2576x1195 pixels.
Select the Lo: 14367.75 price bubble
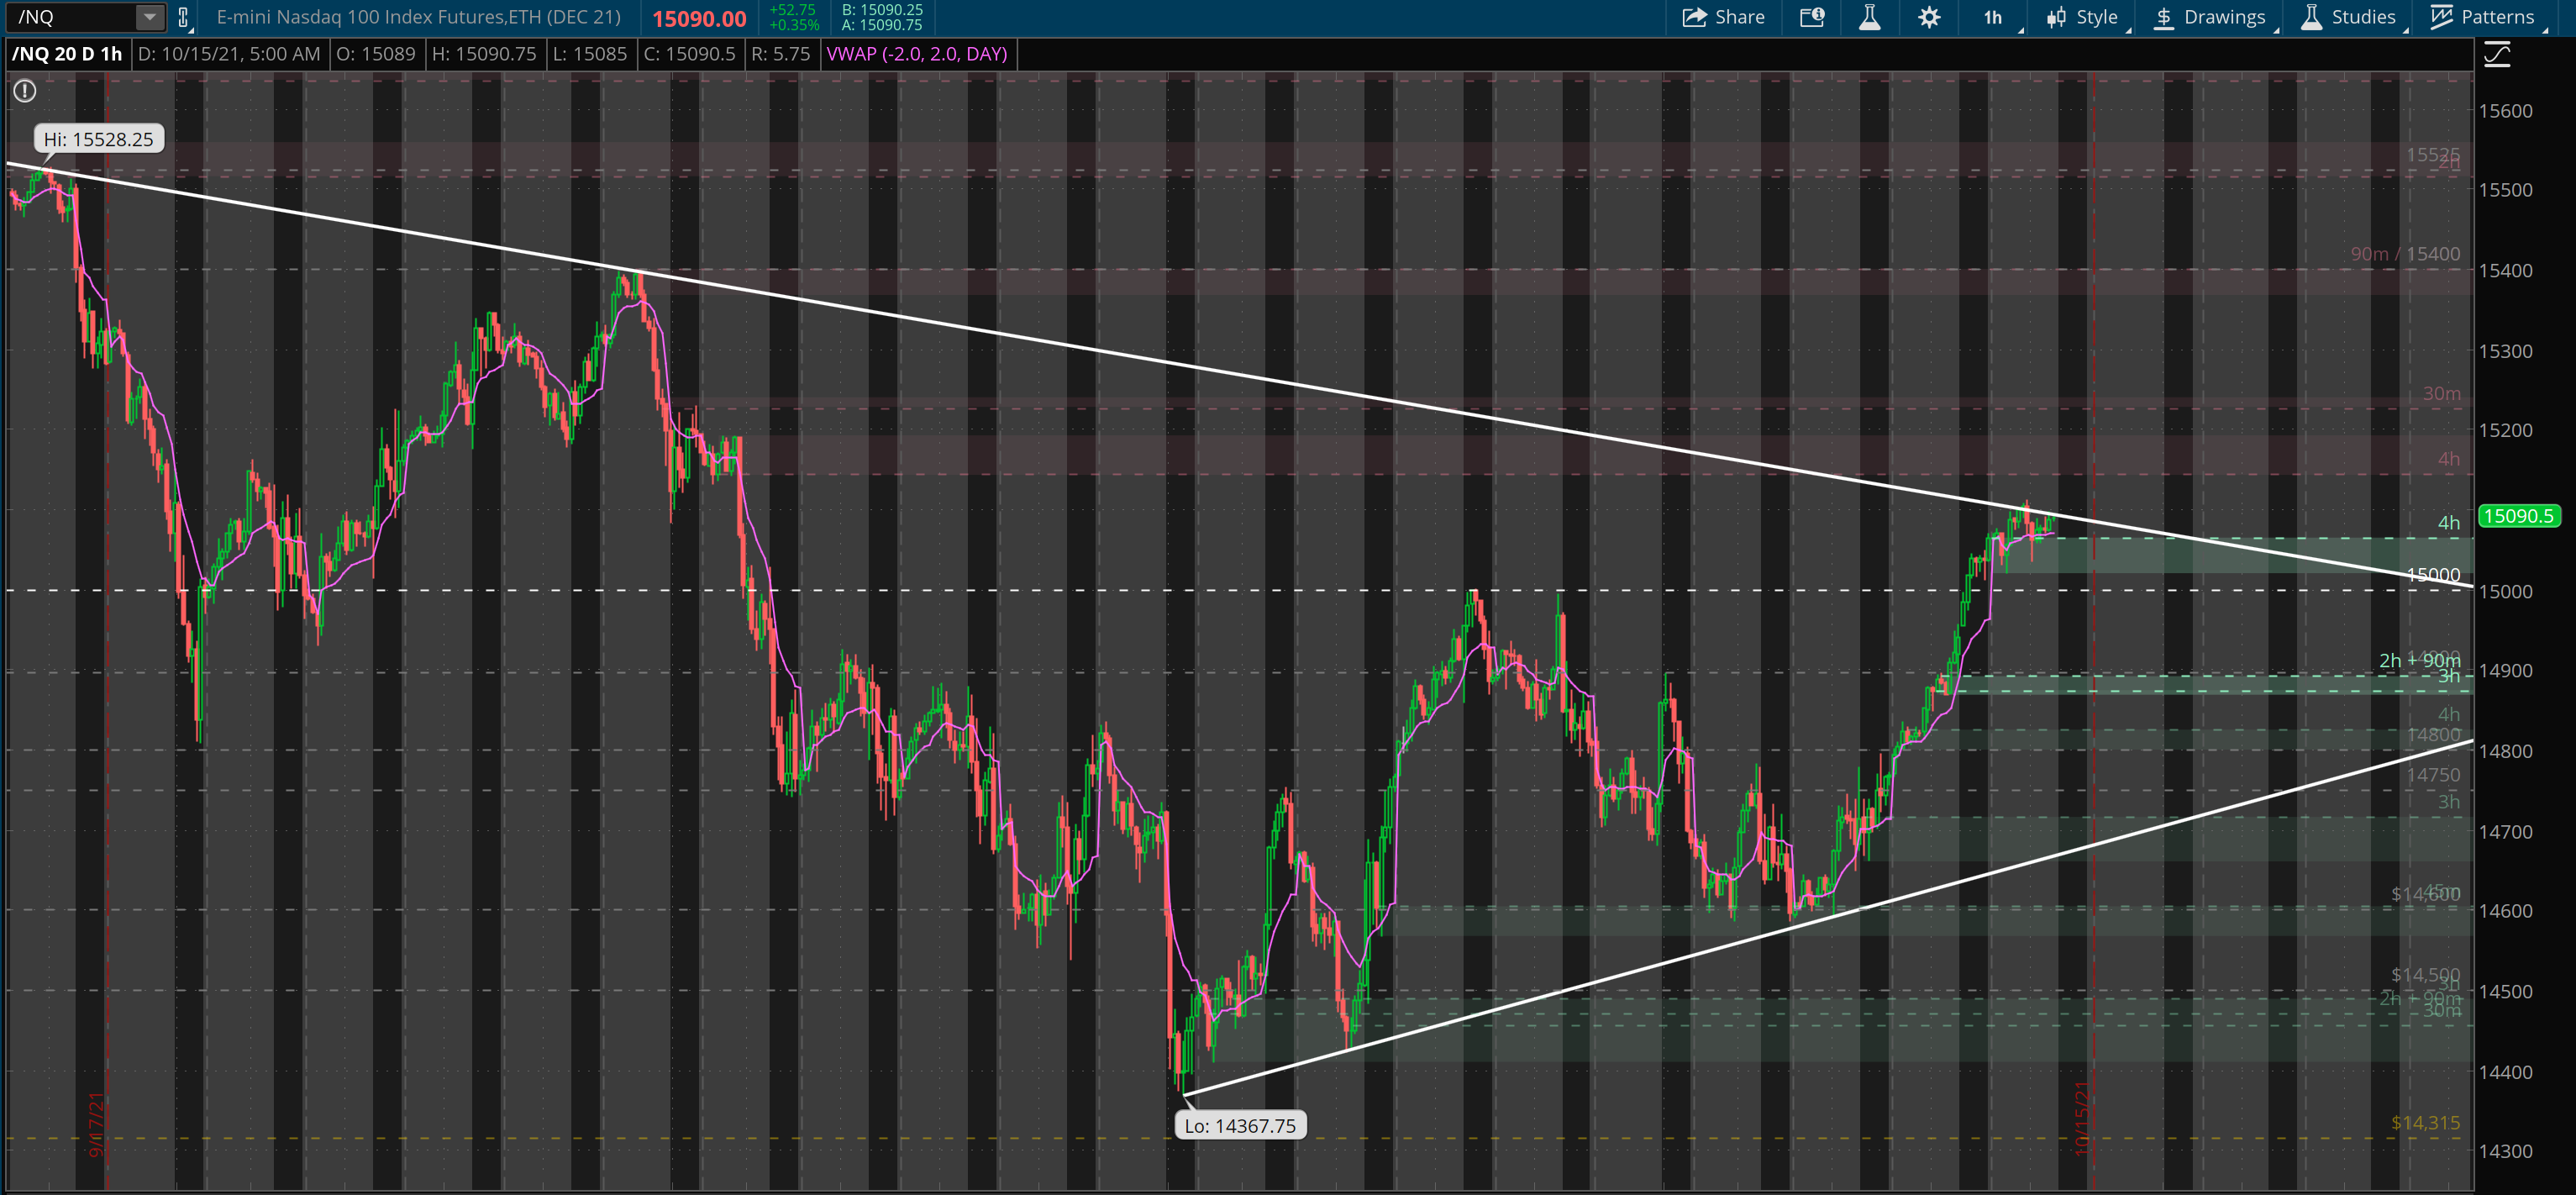click(1240, 1126)
